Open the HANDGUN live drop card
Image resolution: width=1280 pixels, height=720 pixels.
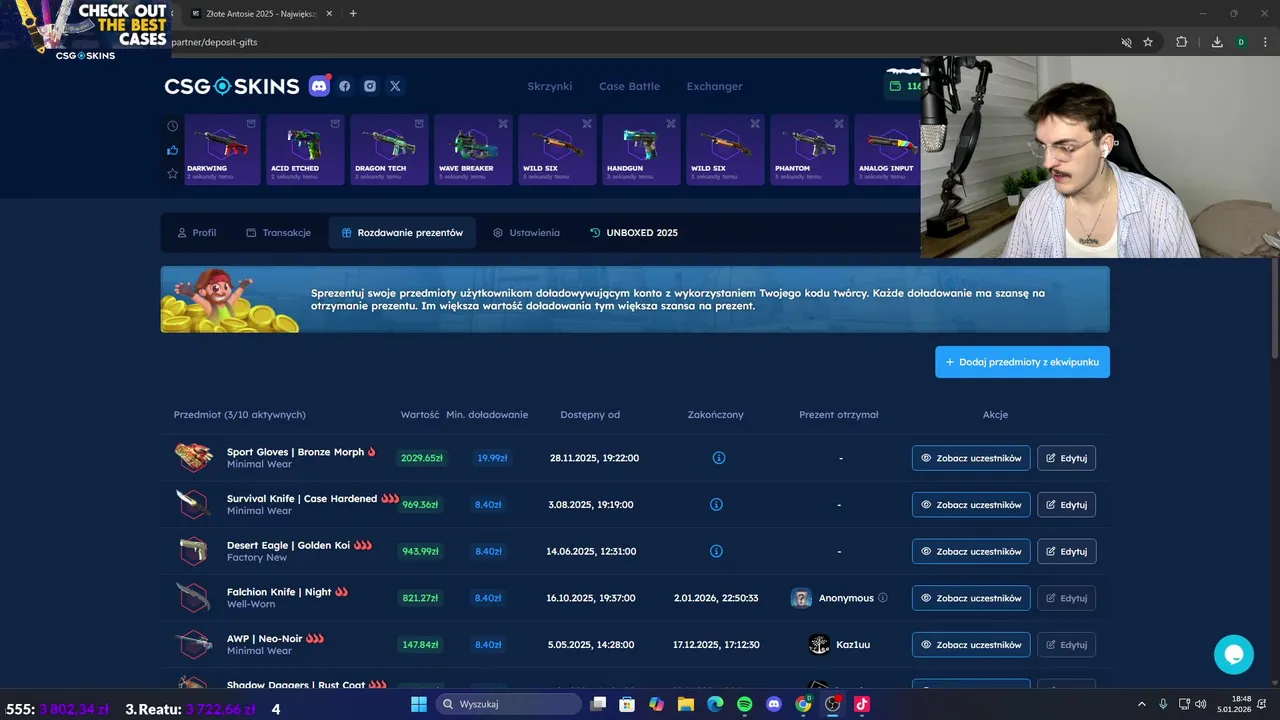641,150
